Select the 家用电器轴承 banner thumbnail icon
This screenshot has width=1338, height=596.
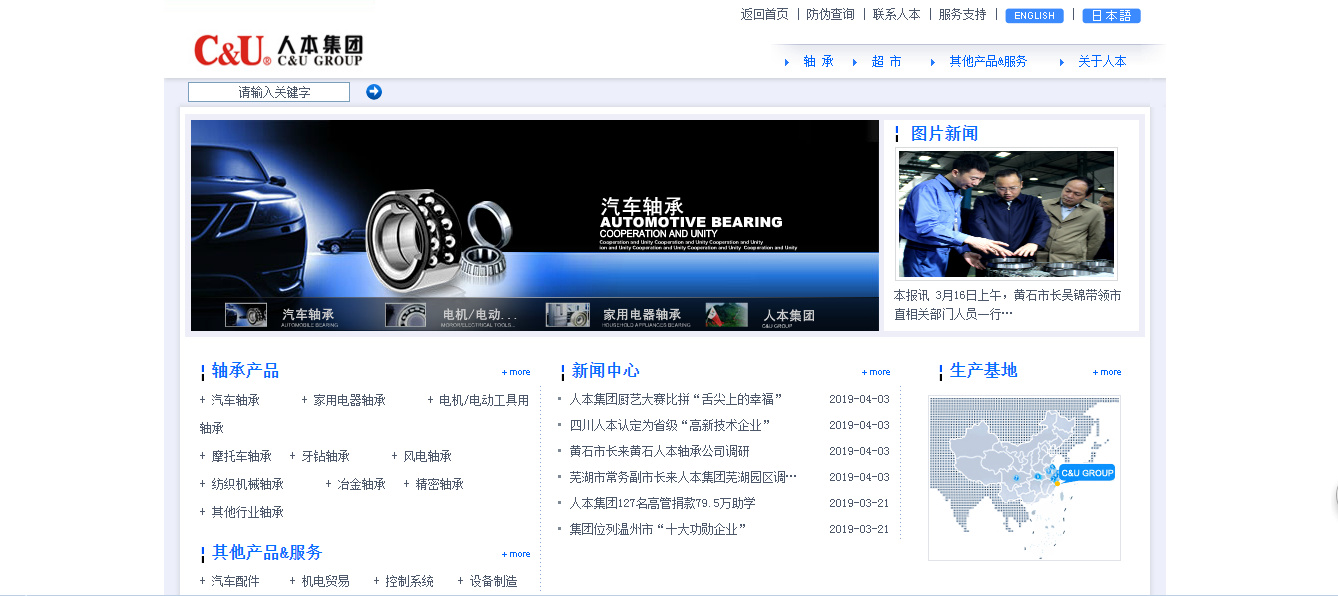tap(566, 314)
